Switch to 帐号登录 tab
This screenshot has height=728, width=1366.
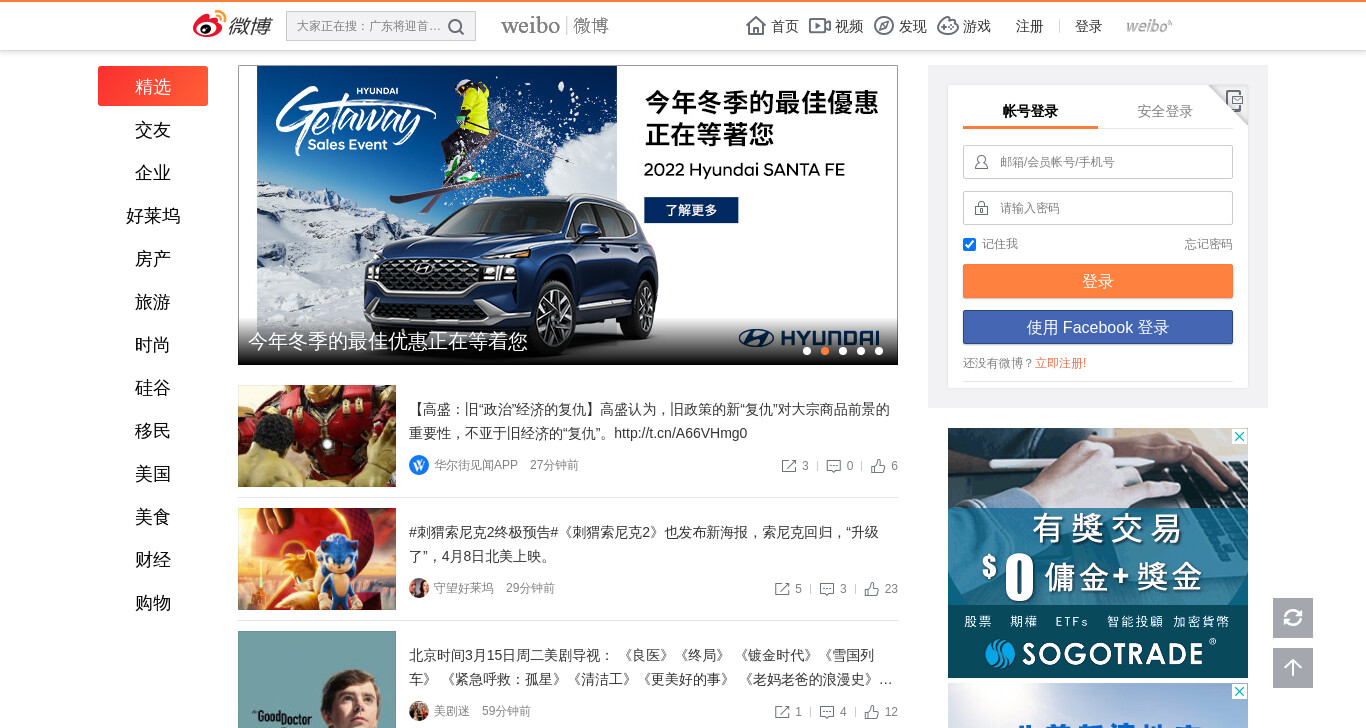click(x=1030, y=111)
